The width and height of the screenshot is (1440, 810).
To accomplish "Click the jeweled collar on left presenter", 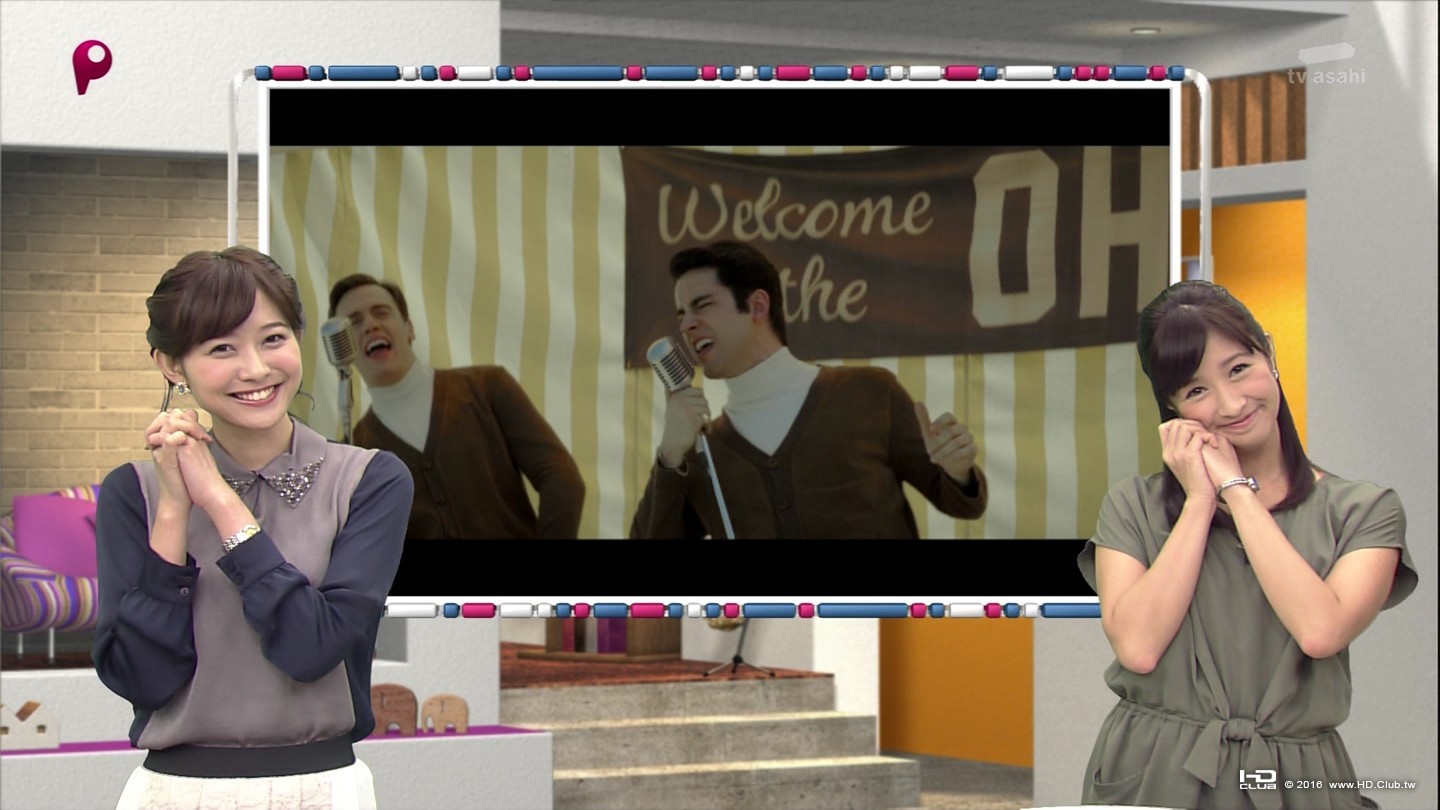I will coord(273,480).
